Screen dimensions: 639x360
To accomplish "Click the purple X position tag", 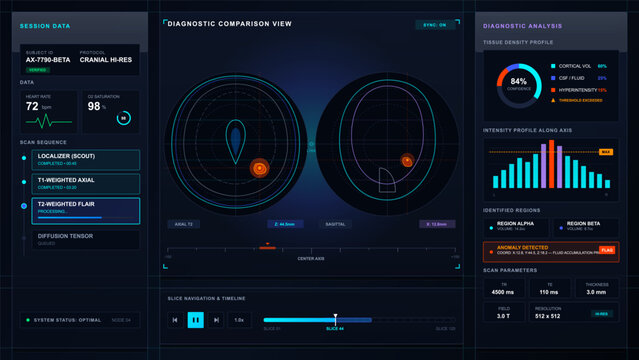I will pos(436,224).
